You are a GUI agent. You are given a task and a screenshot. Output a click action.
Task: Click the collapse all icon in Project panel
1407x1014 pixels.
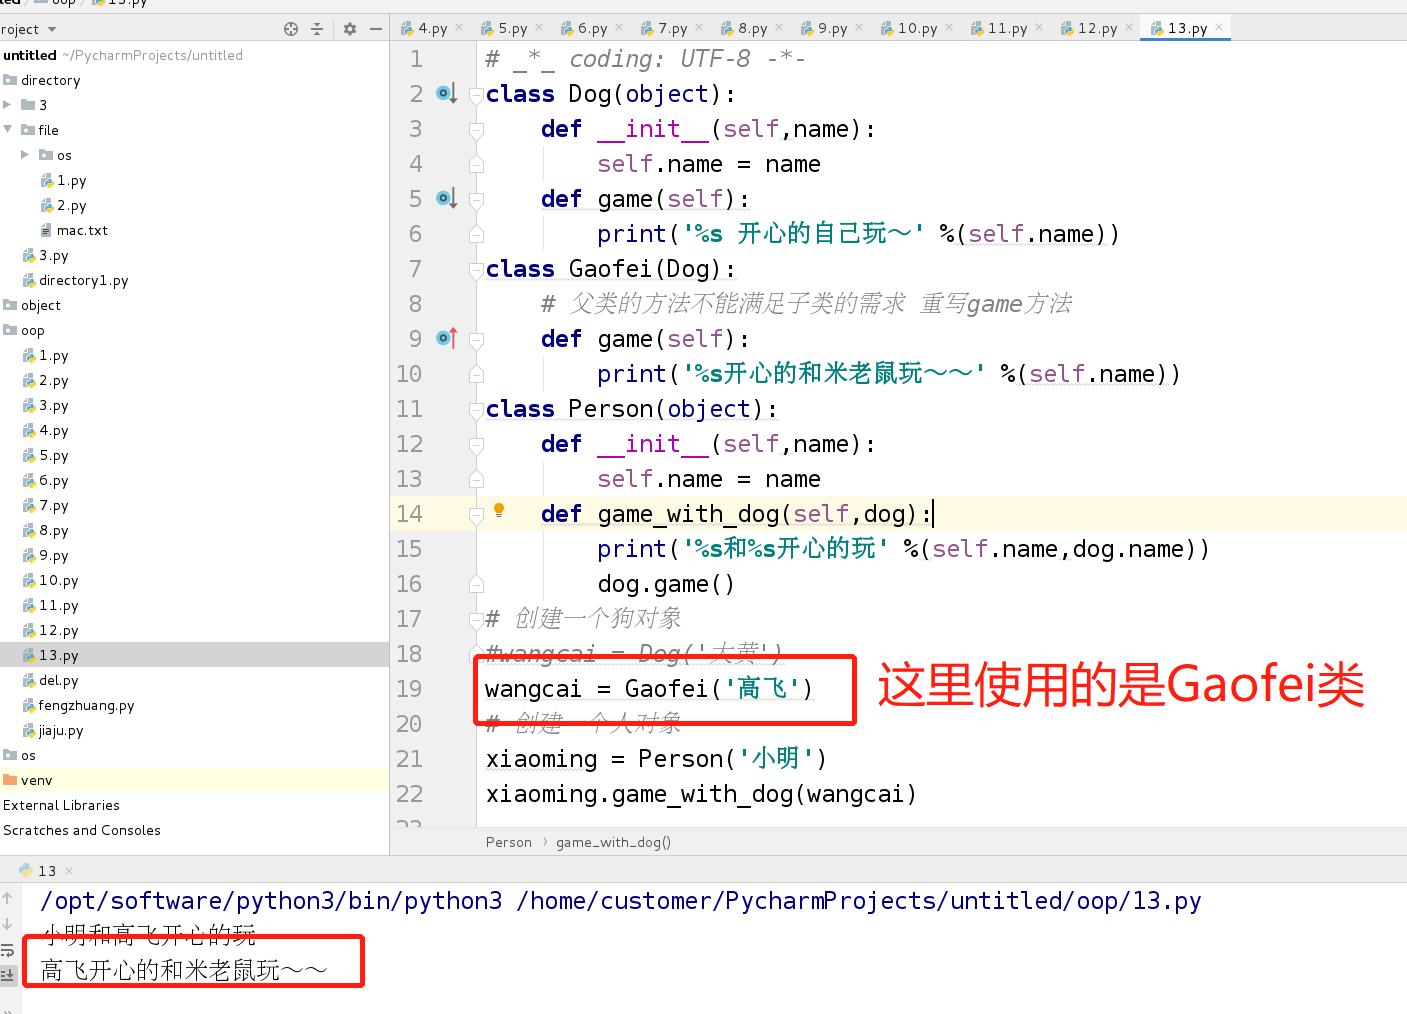(x=317, y=29)
